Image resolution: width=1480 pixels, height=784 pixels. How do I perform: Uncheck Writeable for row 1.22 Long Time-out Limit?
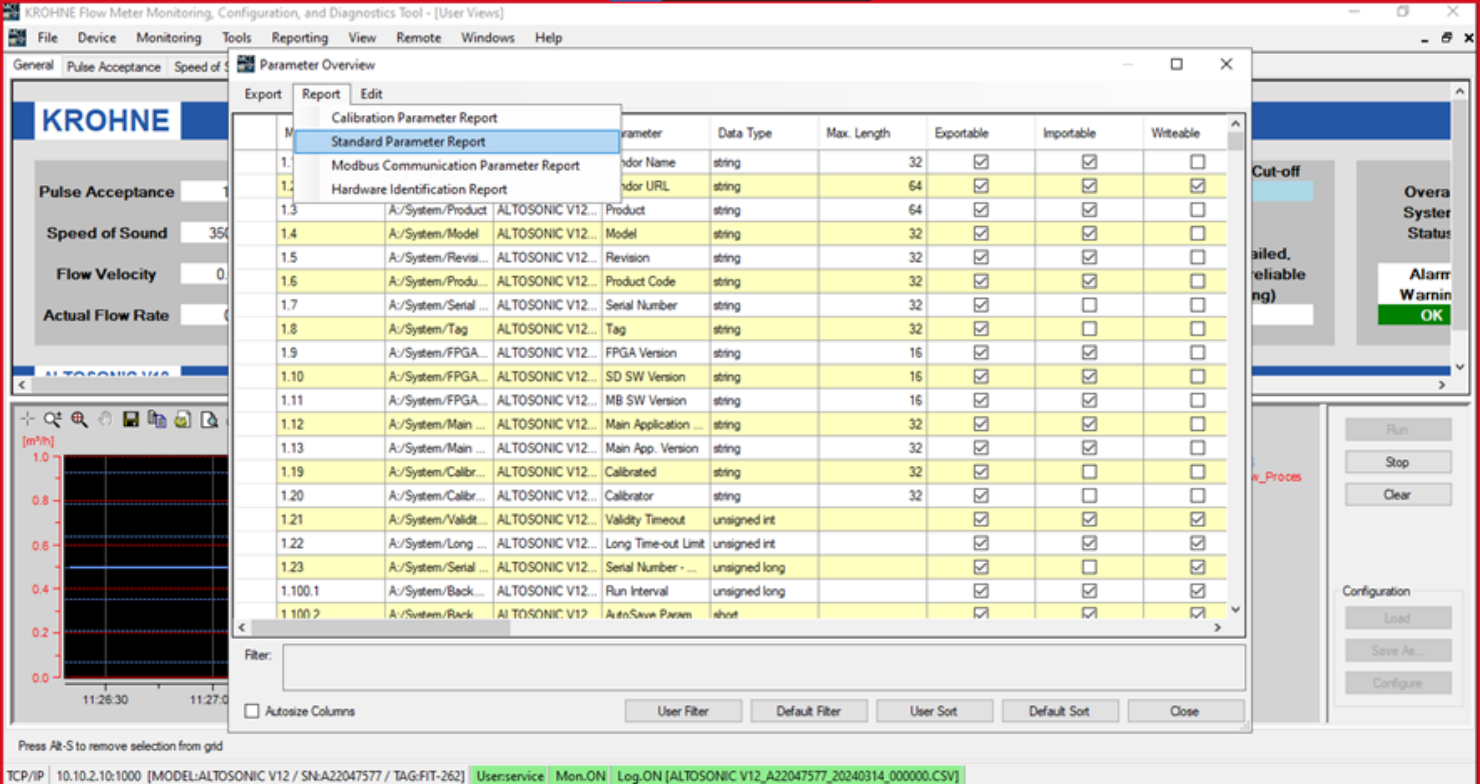pos(1197,543)
